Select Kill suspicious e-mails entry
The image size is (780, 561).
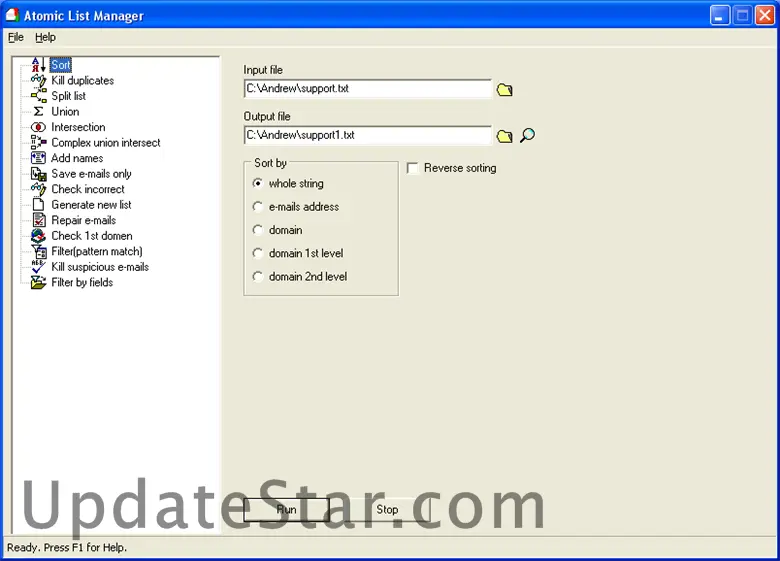(100, 267)
